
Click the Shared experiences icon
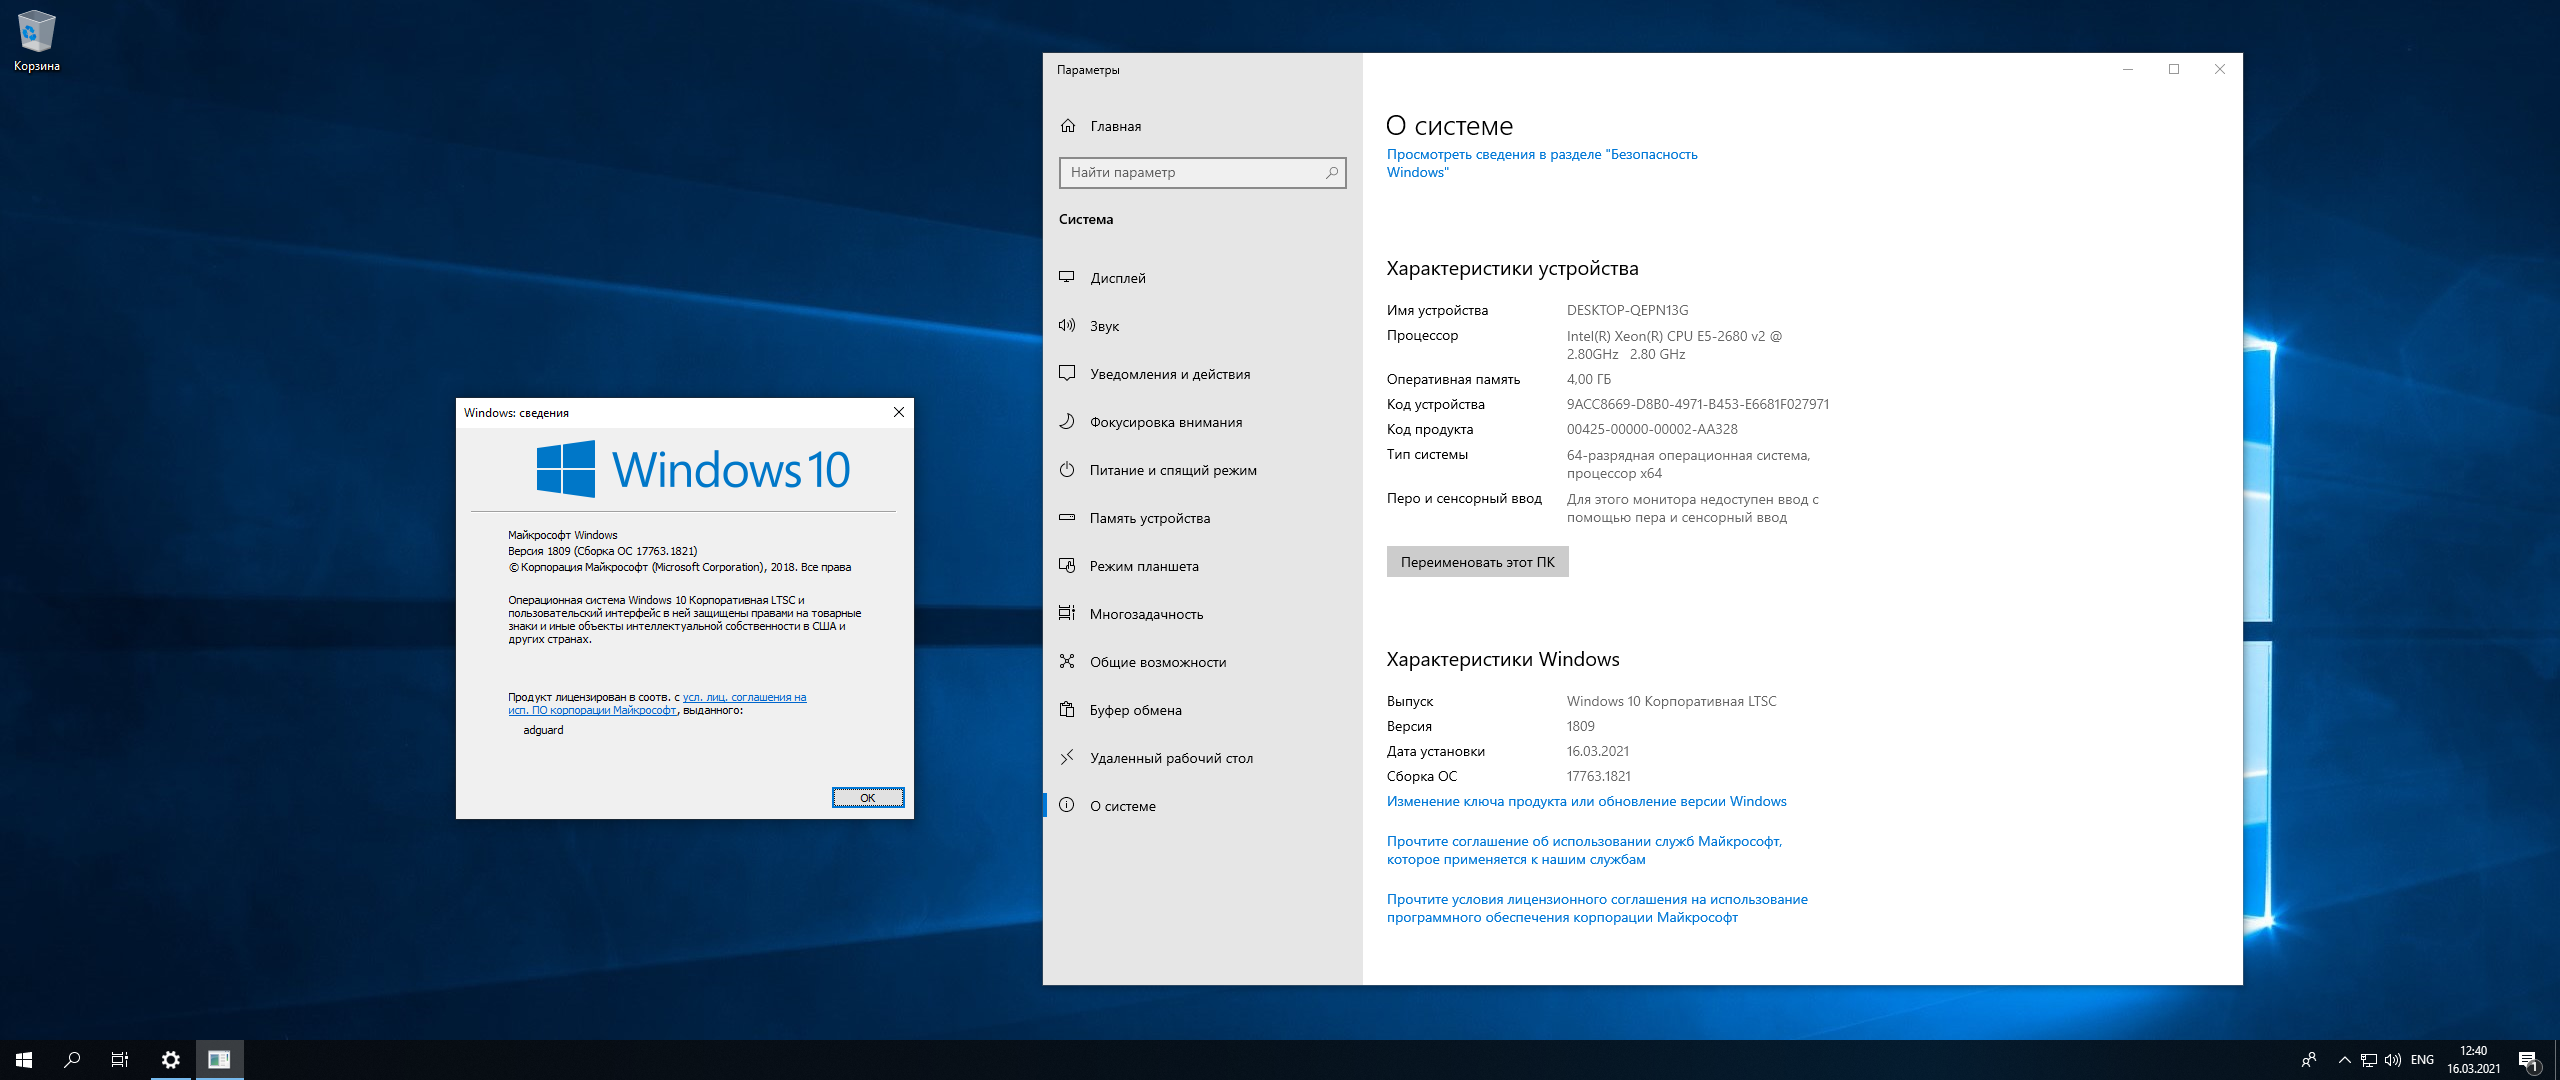[1067, 661]
